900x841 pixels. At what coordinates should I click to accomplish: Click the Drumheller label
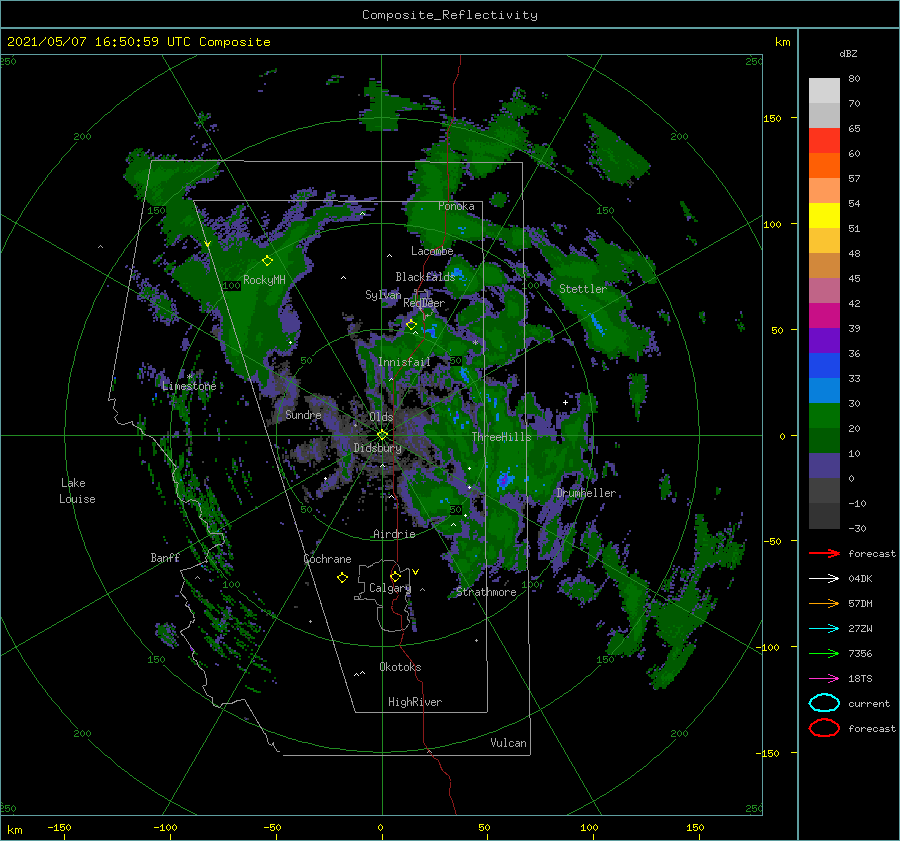(x=586, y=493)
